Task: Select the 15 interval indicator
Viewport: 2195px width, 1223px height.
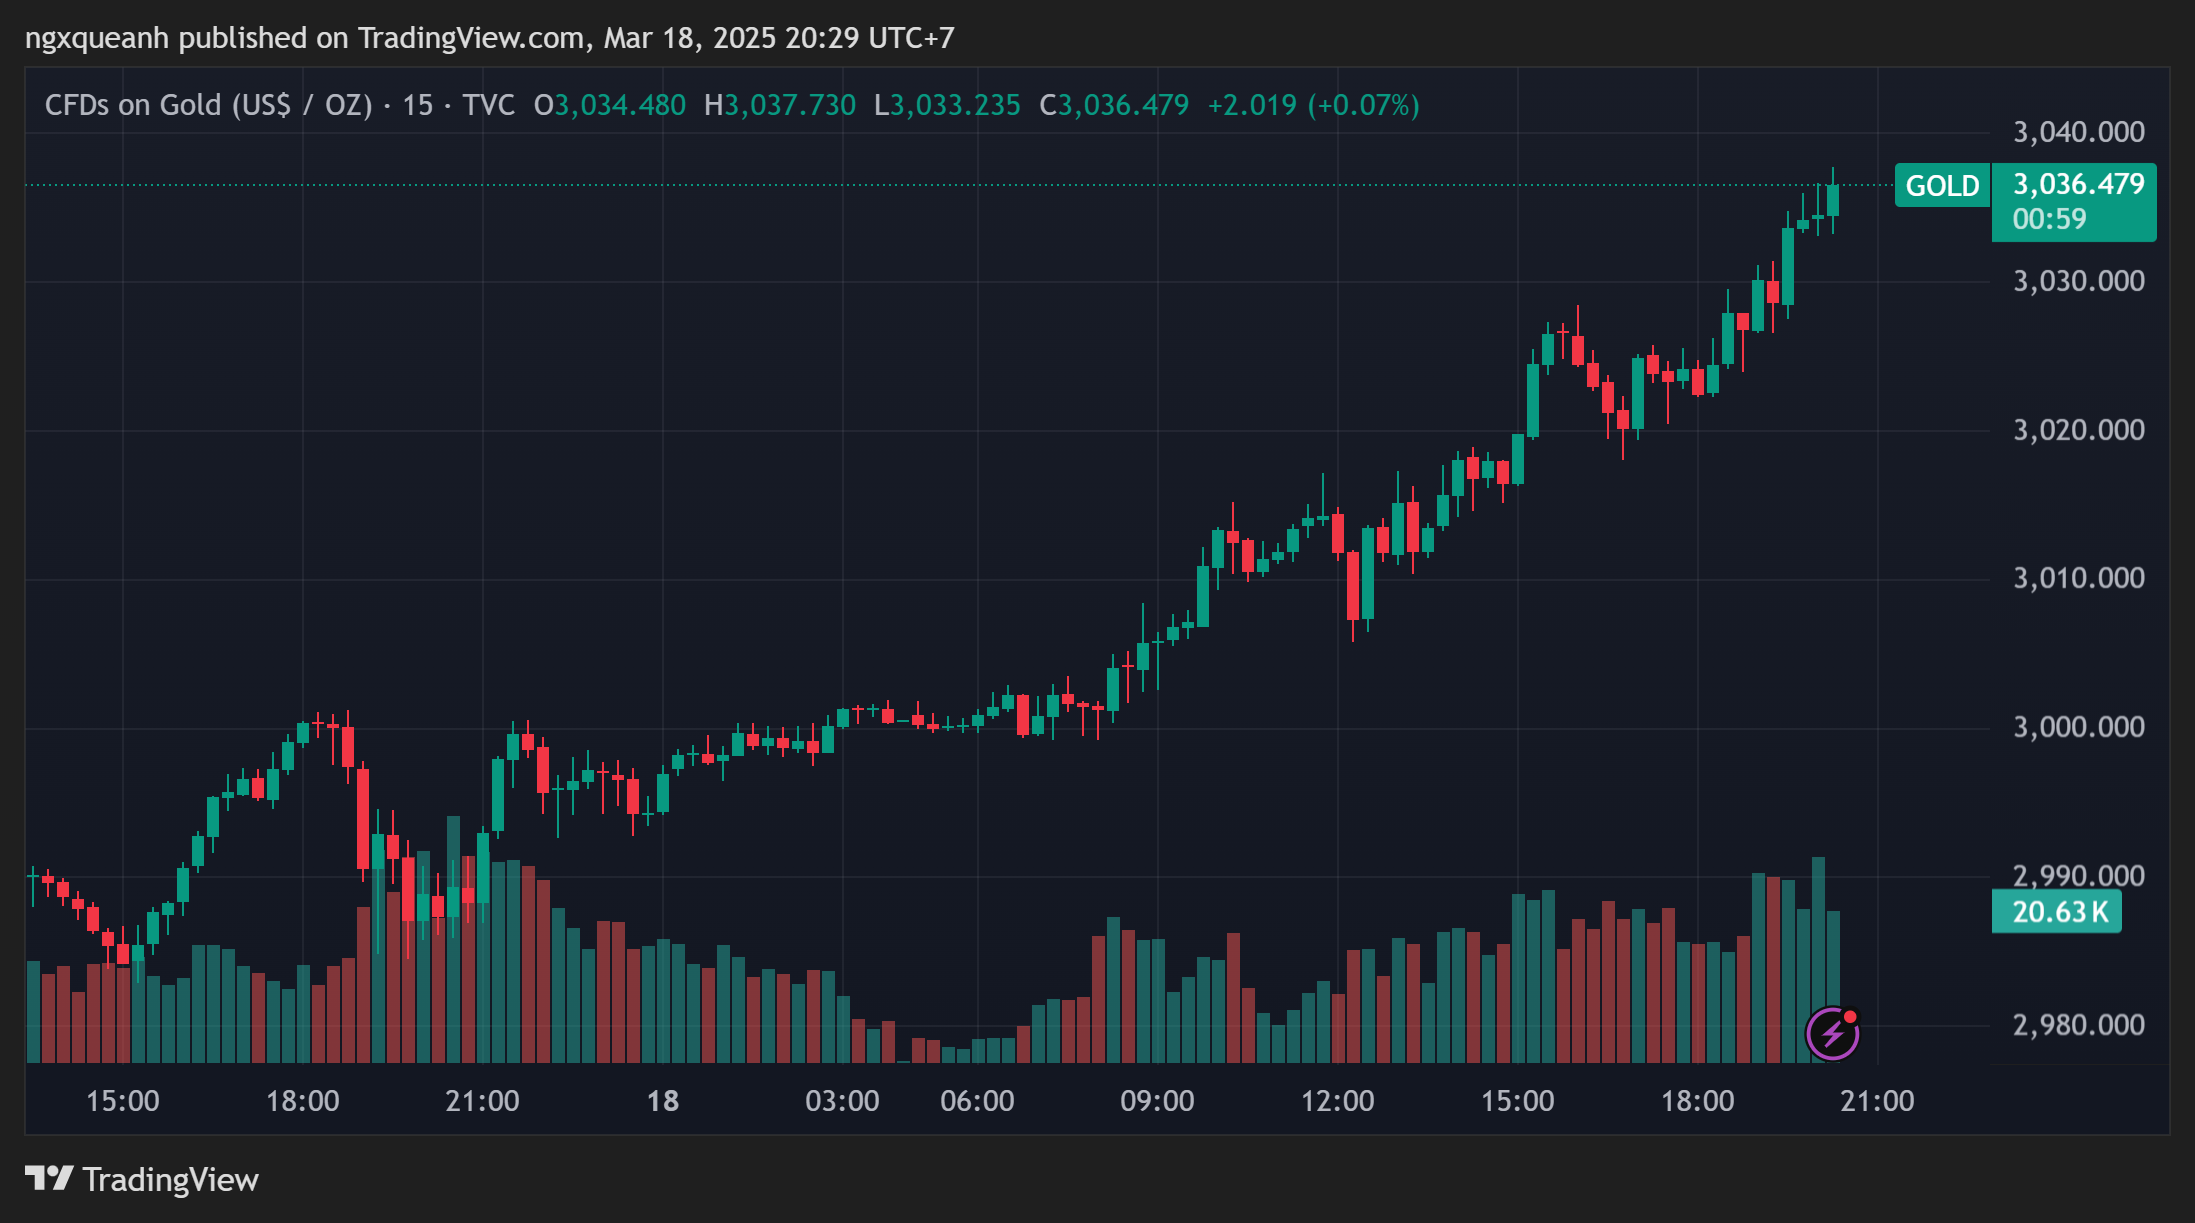Action: 418,105
